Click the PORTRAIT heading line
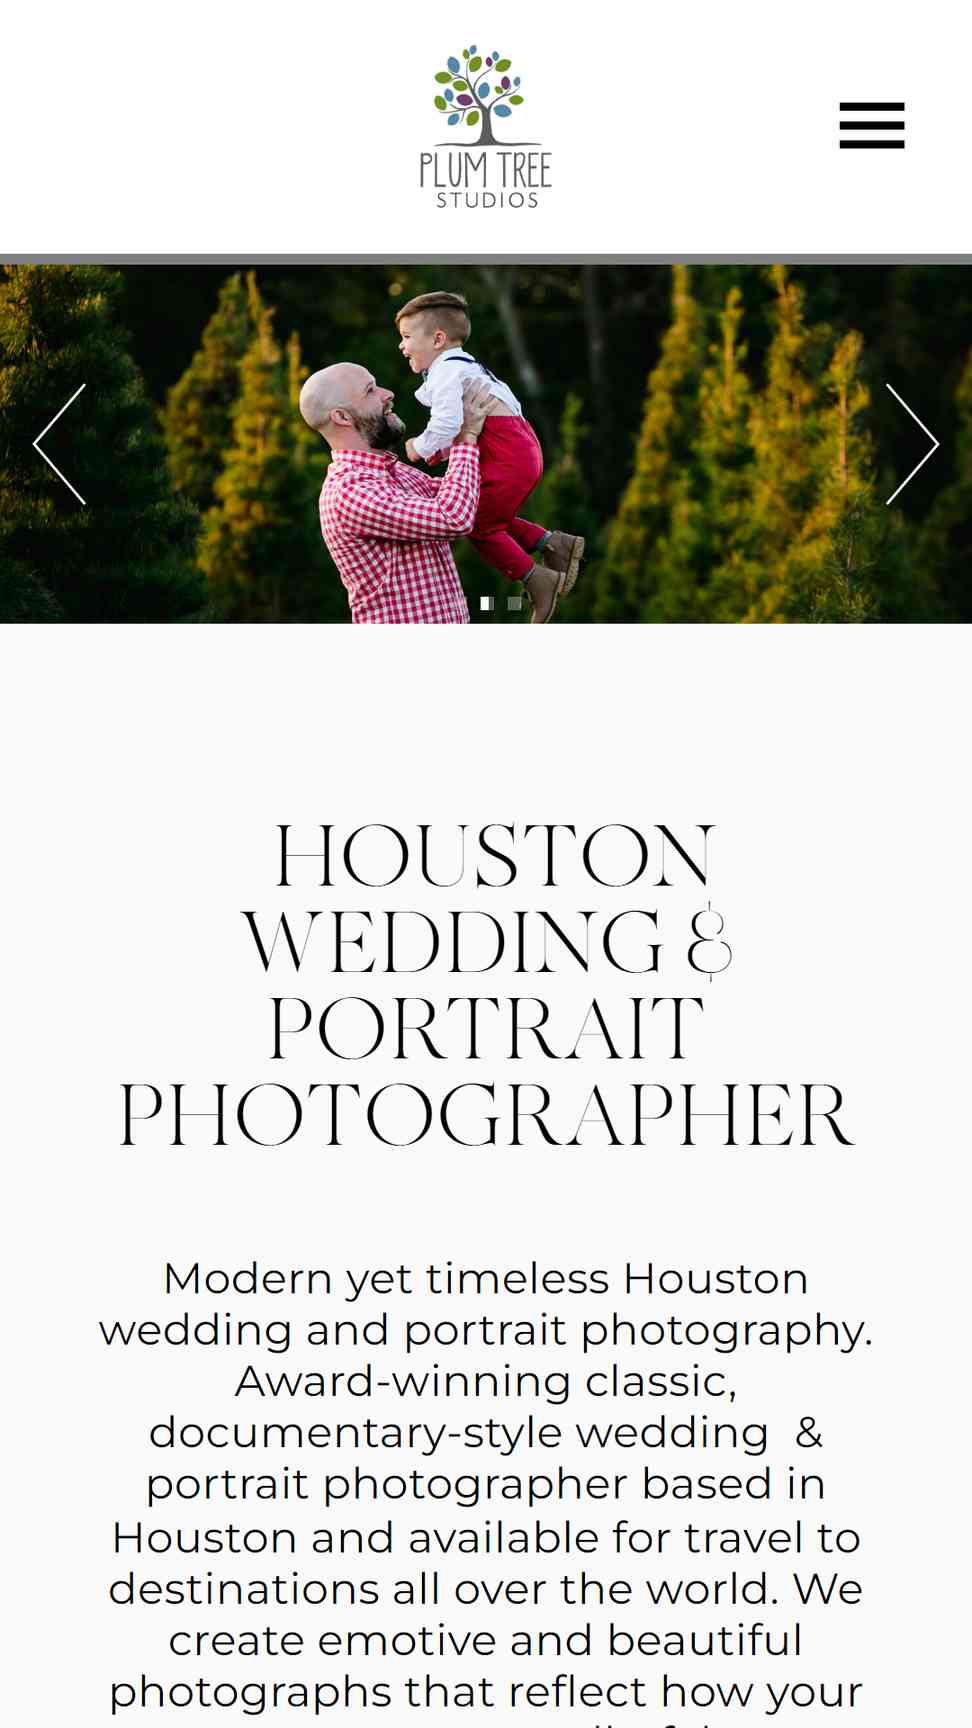972x1728 pixels. 486,1029
